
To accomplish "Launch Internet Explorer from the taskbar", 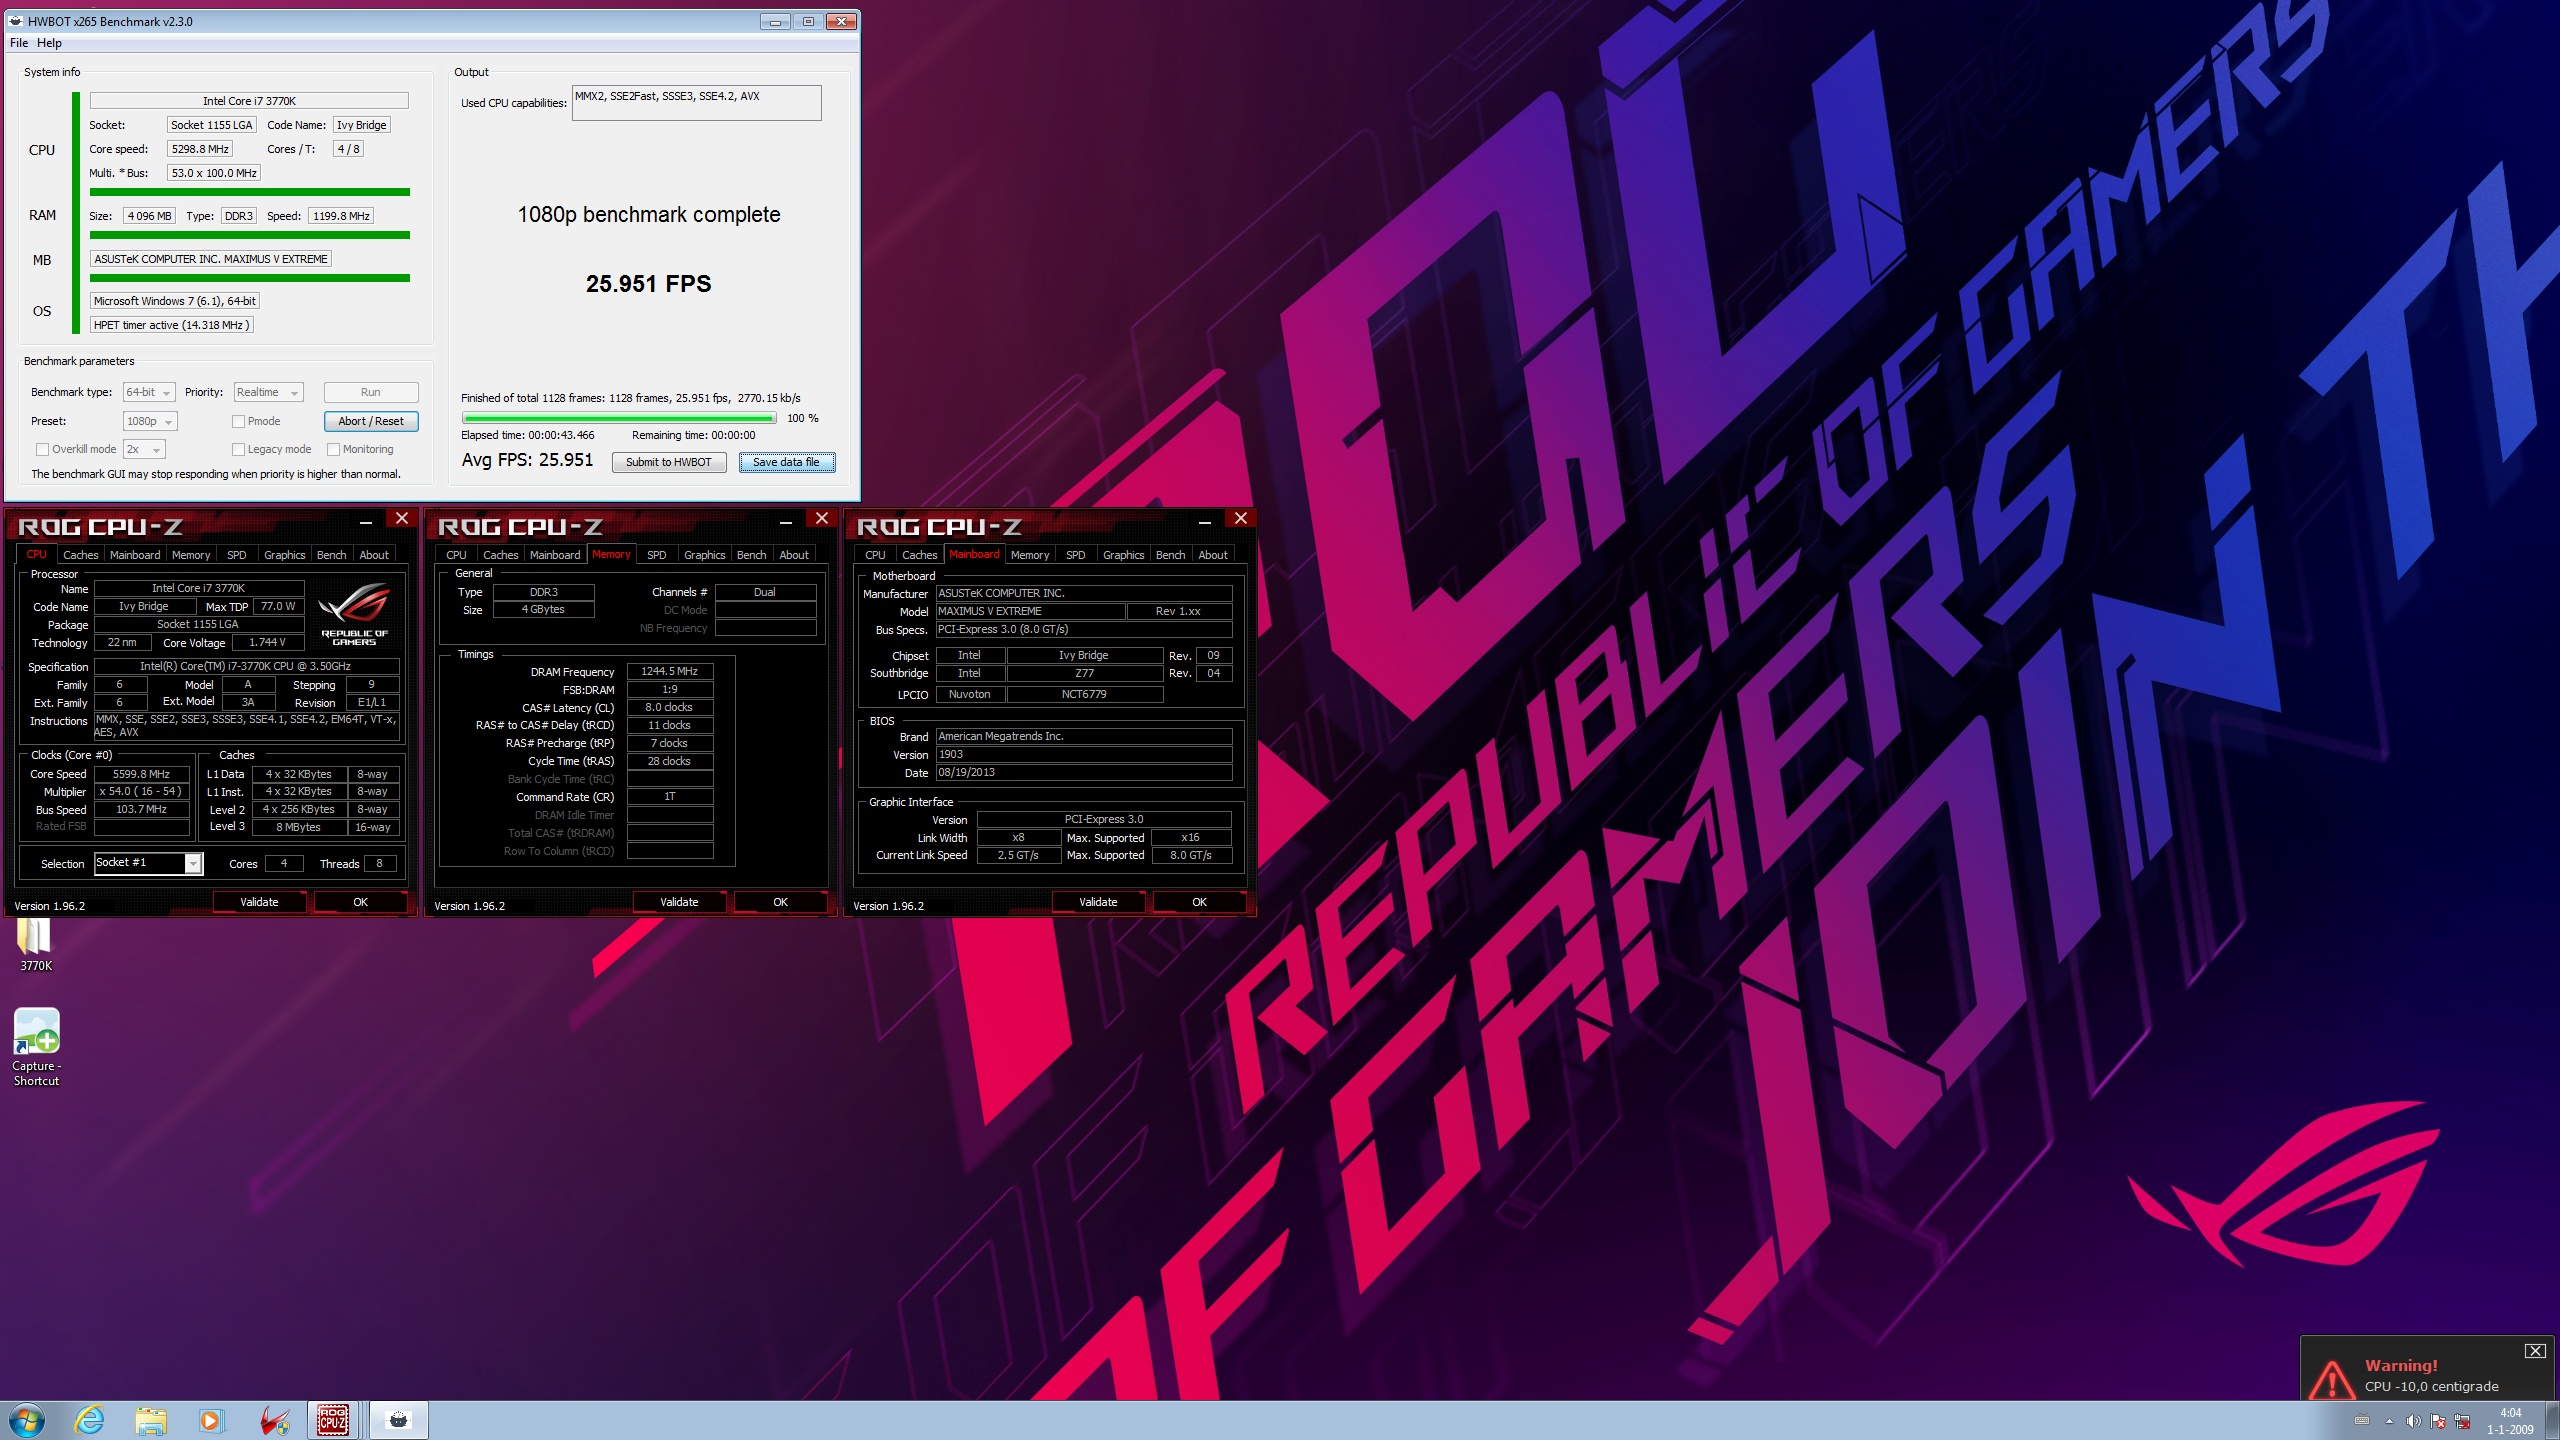I will pyautogui.click(x=90, y=1420).
